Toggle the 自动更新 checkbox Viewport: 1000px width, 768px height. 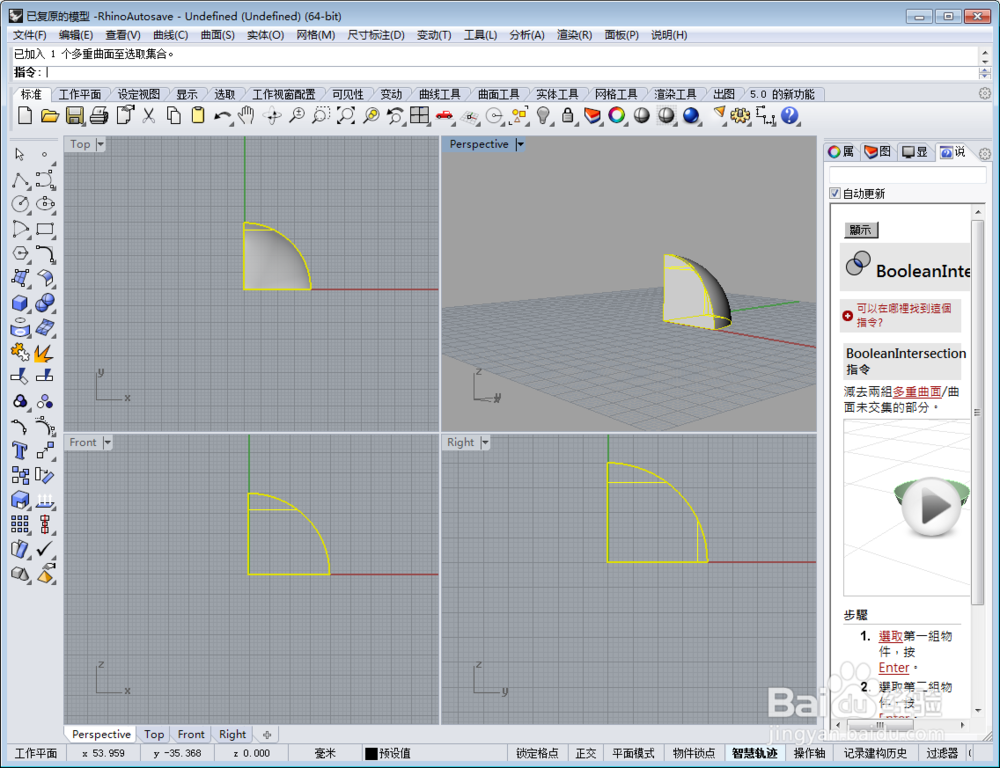835,193
